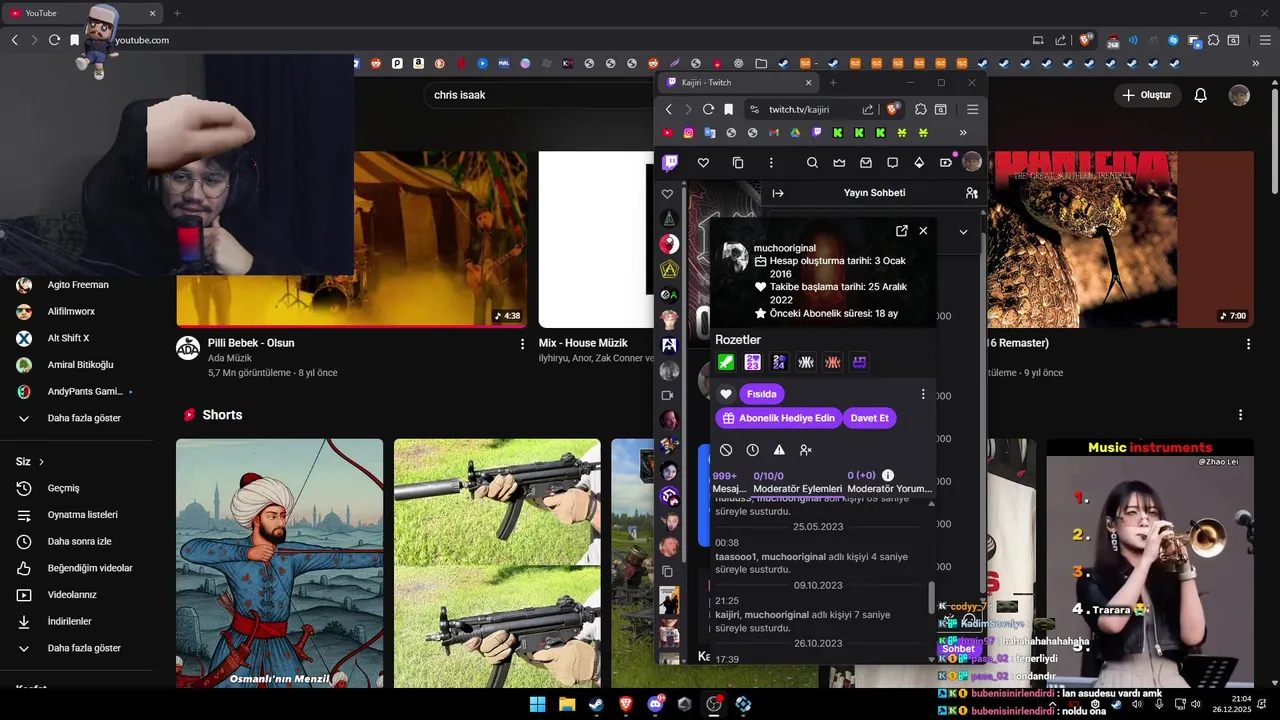The width and height of the screenshot is (1280, 720).
Task: Click the ban user circle-slash icon
Action: 726,451
